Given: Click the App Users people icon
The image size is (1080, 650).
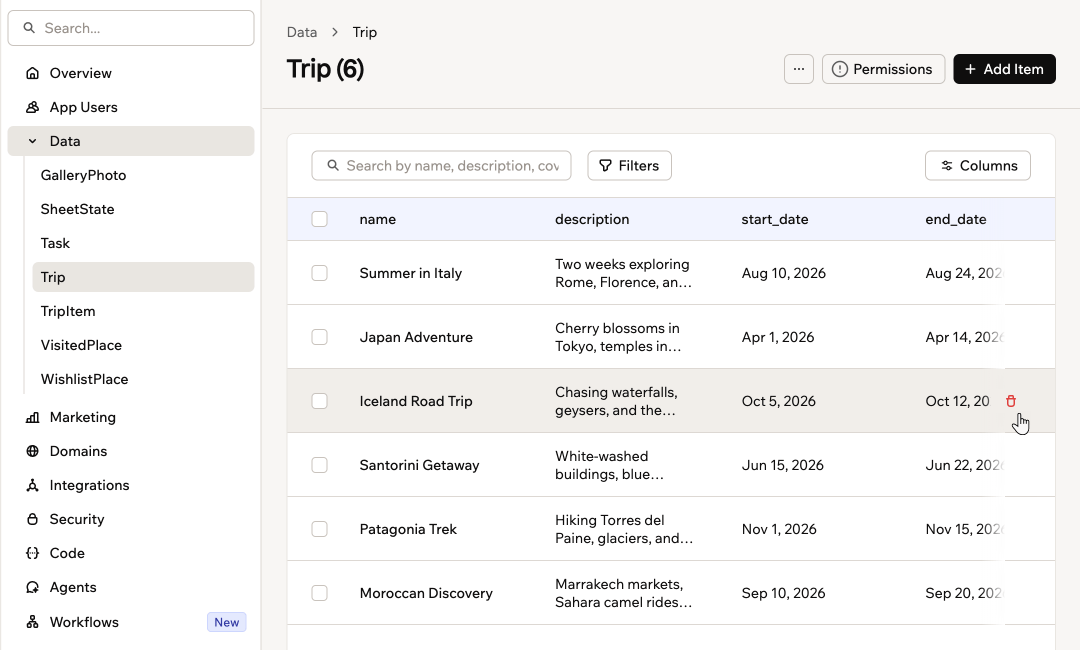Looking at the screenshot, I should 32,107.
